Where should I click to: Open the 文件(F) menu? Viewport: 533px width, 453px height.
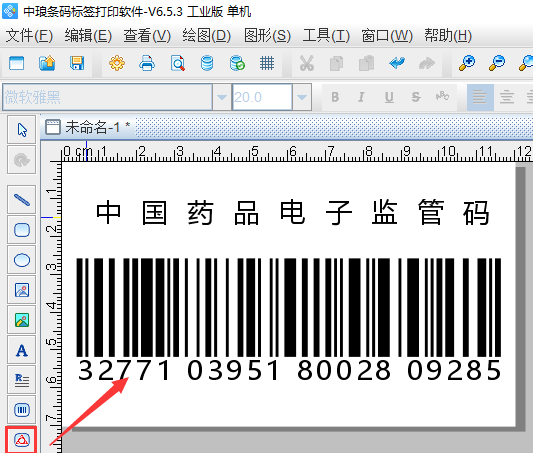coord(29,36)
